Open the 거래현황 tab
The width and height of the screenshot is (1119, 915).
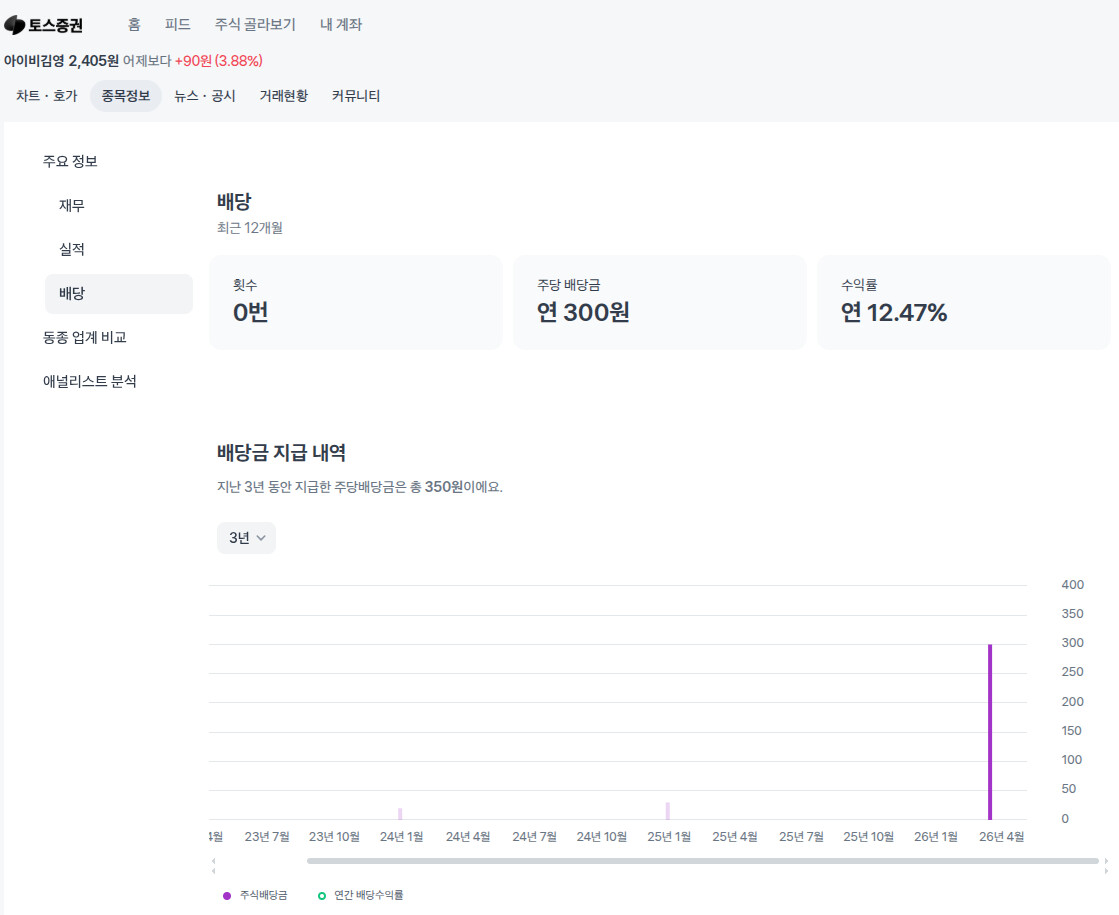(x=284, y=96)
